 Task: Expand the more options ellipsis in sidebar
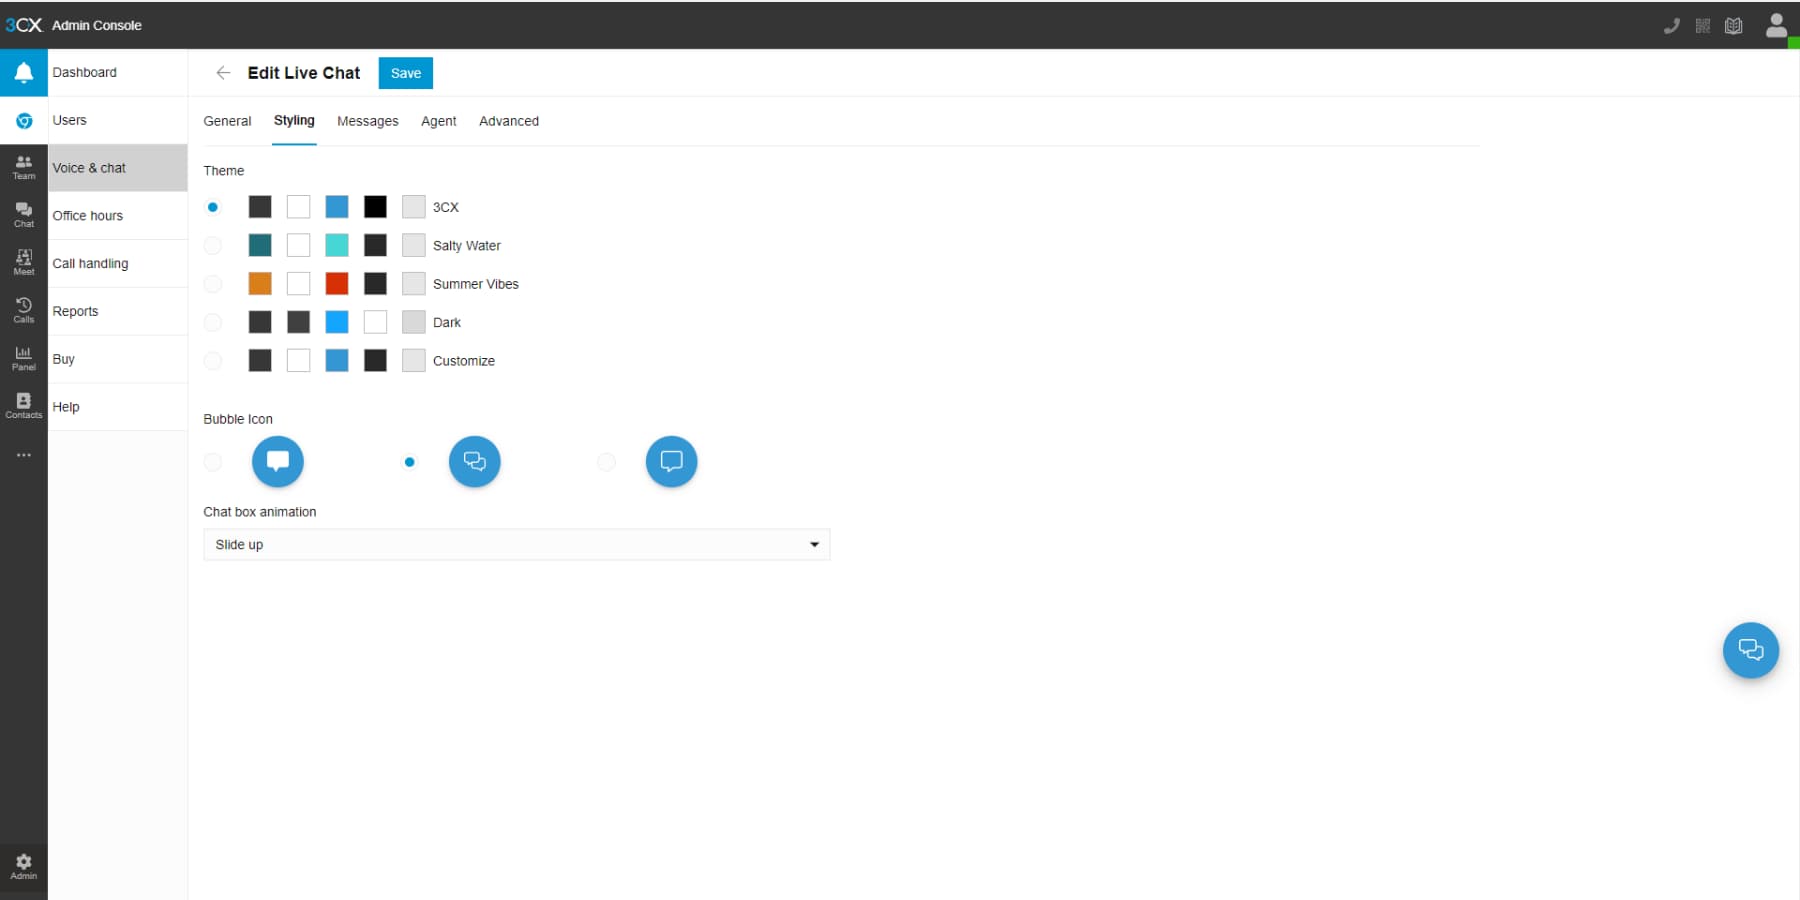pos(23,455)
